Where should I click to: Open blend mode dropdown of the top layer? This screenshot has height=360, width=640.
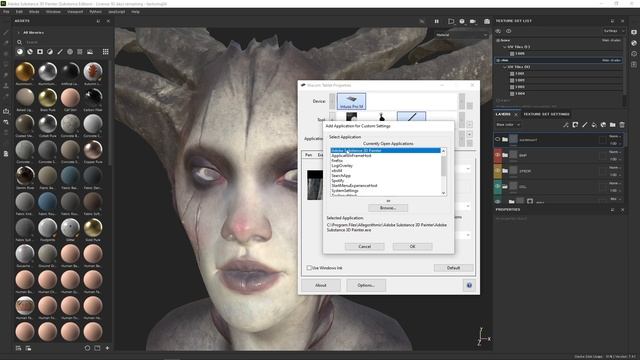click(615, 136)
